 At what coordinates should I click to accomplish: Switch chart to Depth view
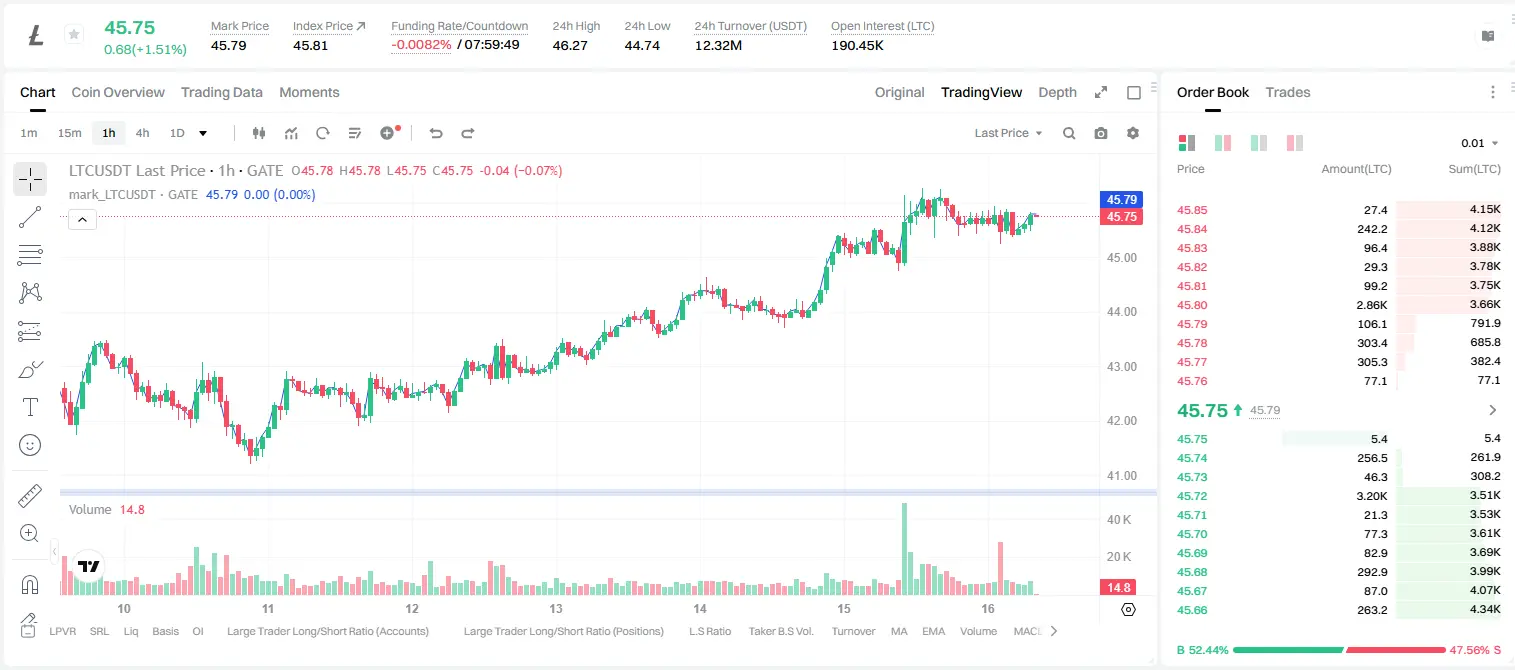pyautogui.click(x=1057, y=92)
